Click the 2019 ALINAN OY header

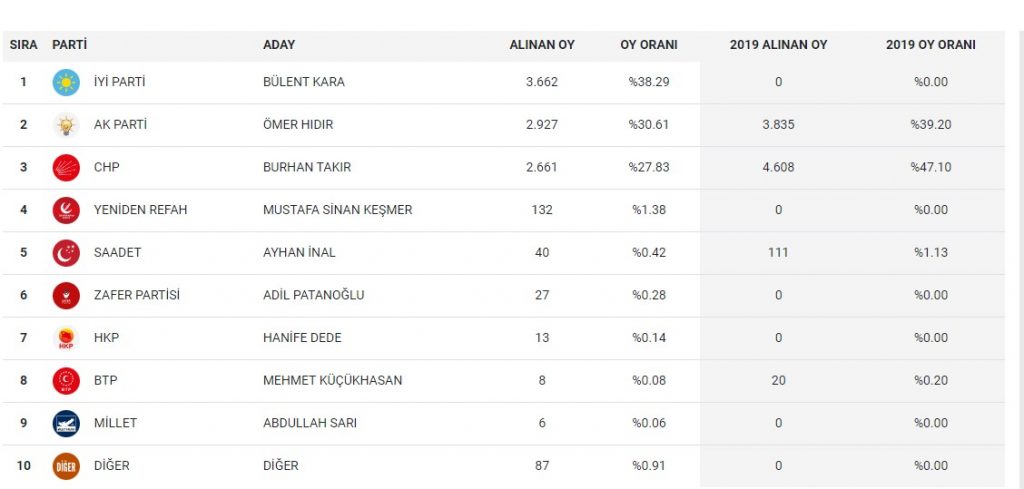click(778, 45)
